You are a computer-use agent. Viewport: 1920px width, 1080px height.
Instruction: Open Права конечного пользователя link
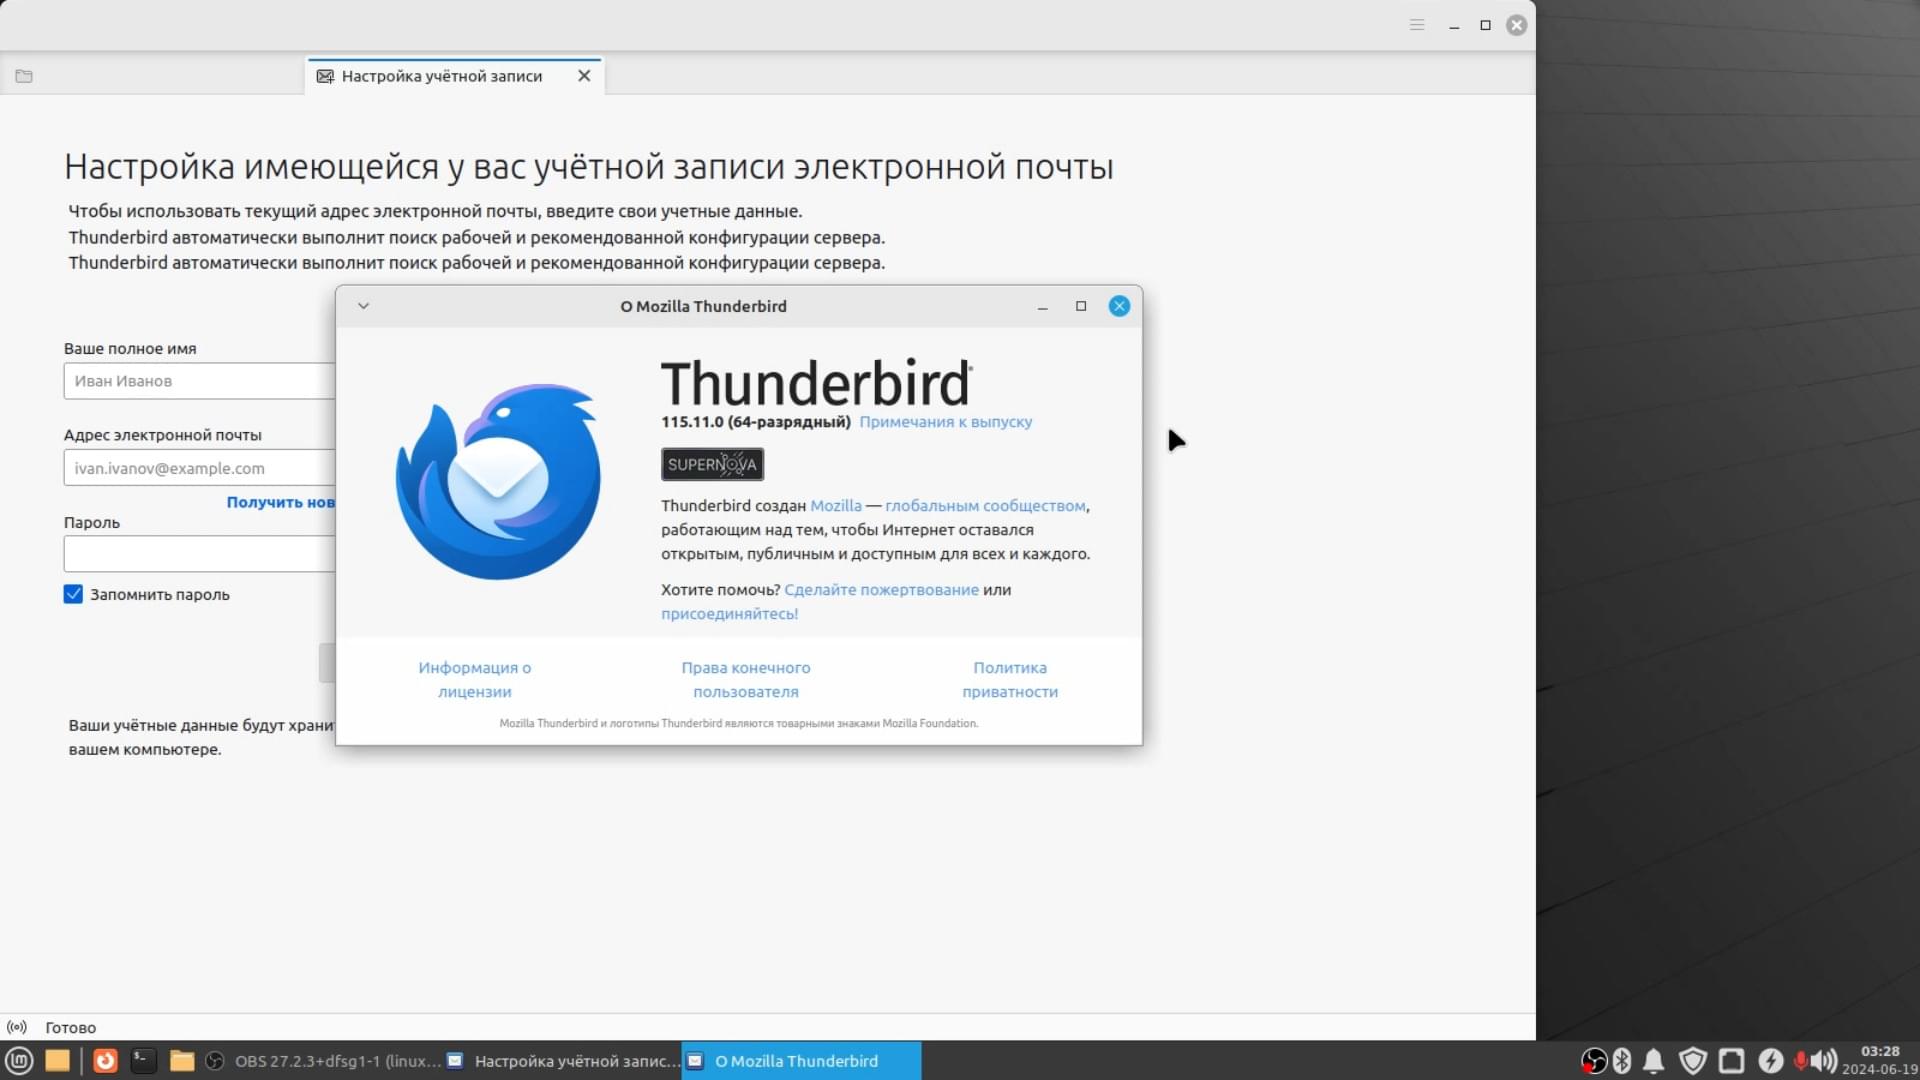746,680
